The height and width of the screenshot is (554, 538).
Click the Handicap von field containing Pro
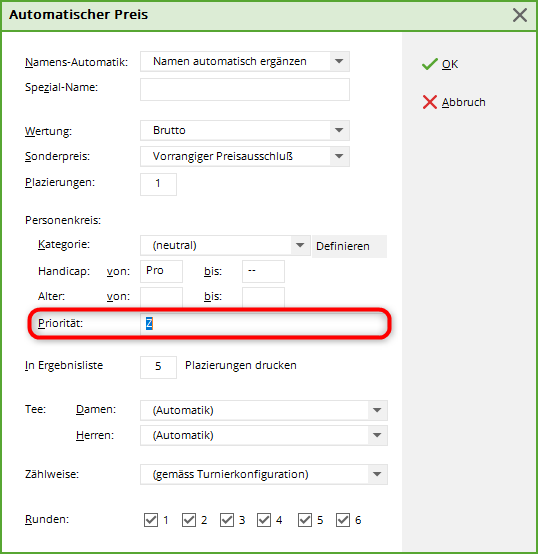(161, 271)
